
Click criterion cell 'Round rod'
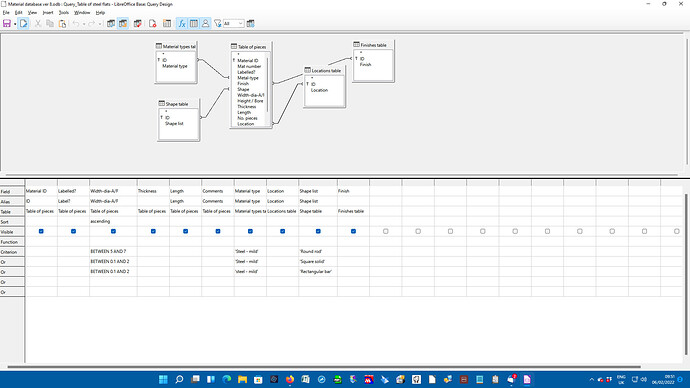[318, 251]
